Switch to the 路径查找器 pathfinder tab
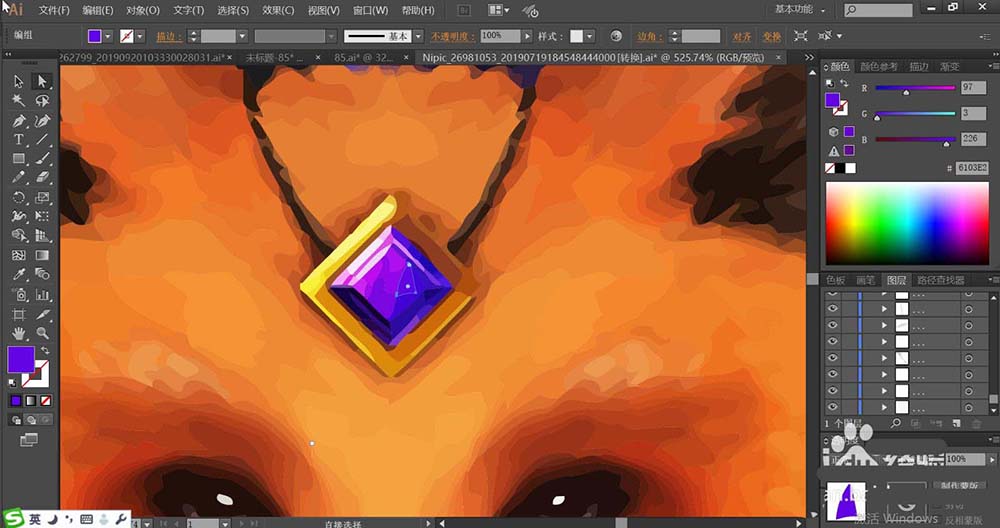 [x=941, y=280]
